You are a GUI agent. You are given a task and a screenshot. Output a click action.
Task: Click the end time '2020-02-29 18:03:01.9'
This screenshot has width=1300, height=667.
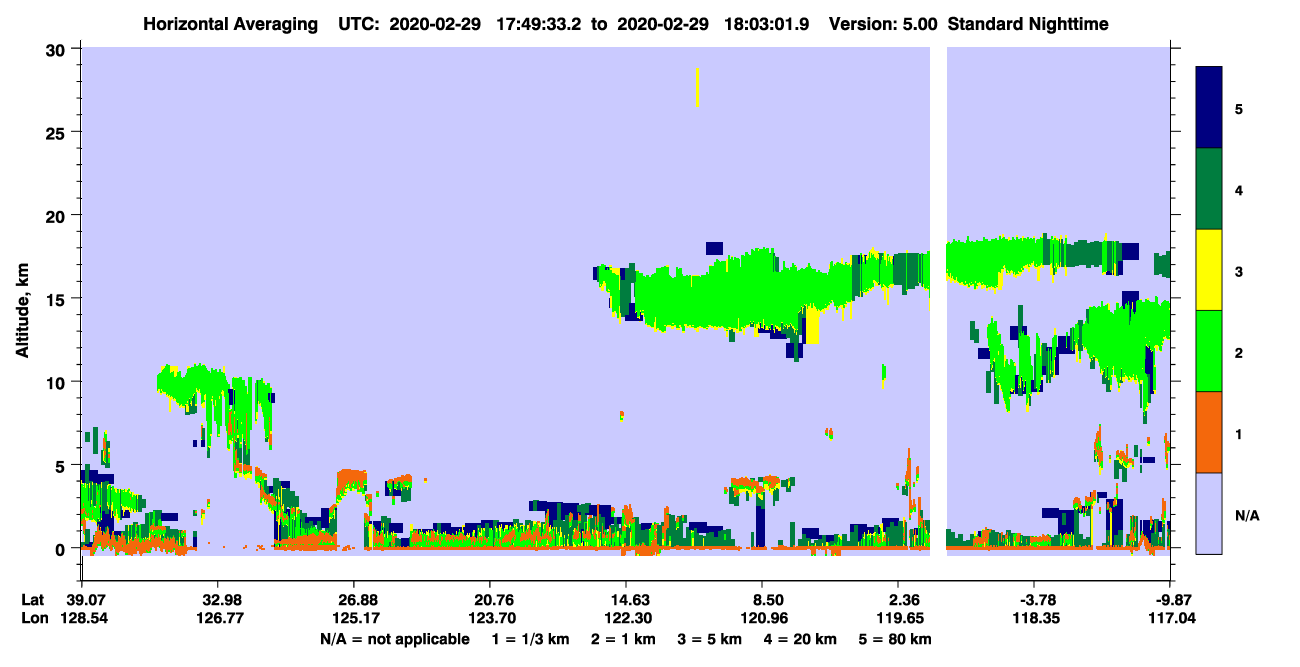(711, 23)
